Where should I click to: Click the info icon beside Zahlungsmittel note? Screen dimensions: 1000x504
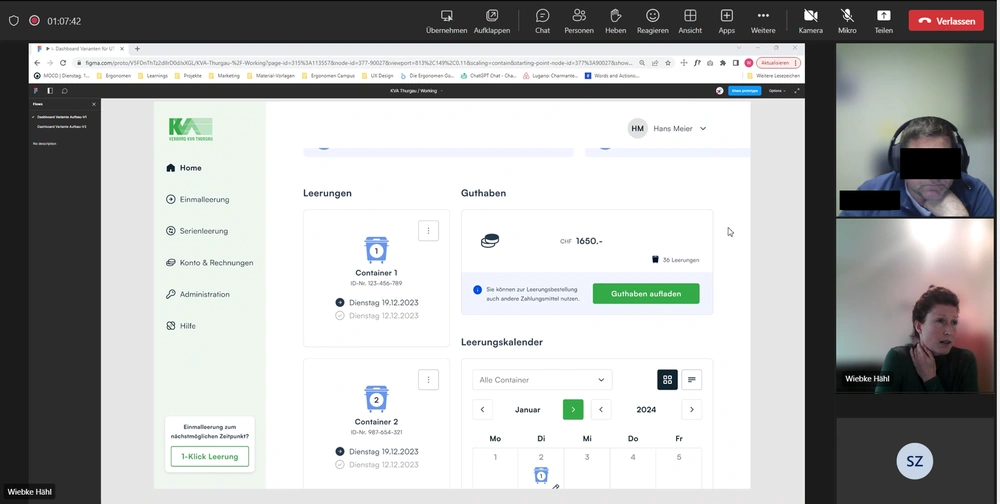click(x=477, y=290)
